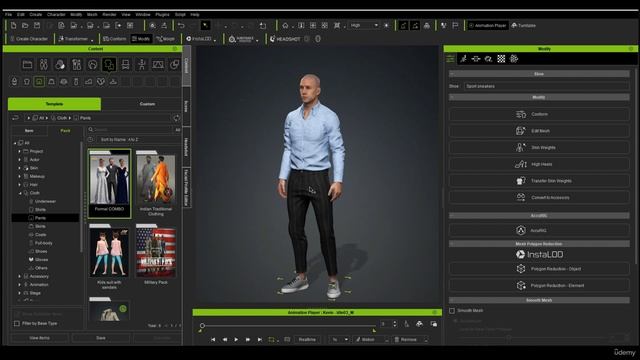Select the Animation pose figure icon in Content

pyautogui.click(x=142, y=64)
